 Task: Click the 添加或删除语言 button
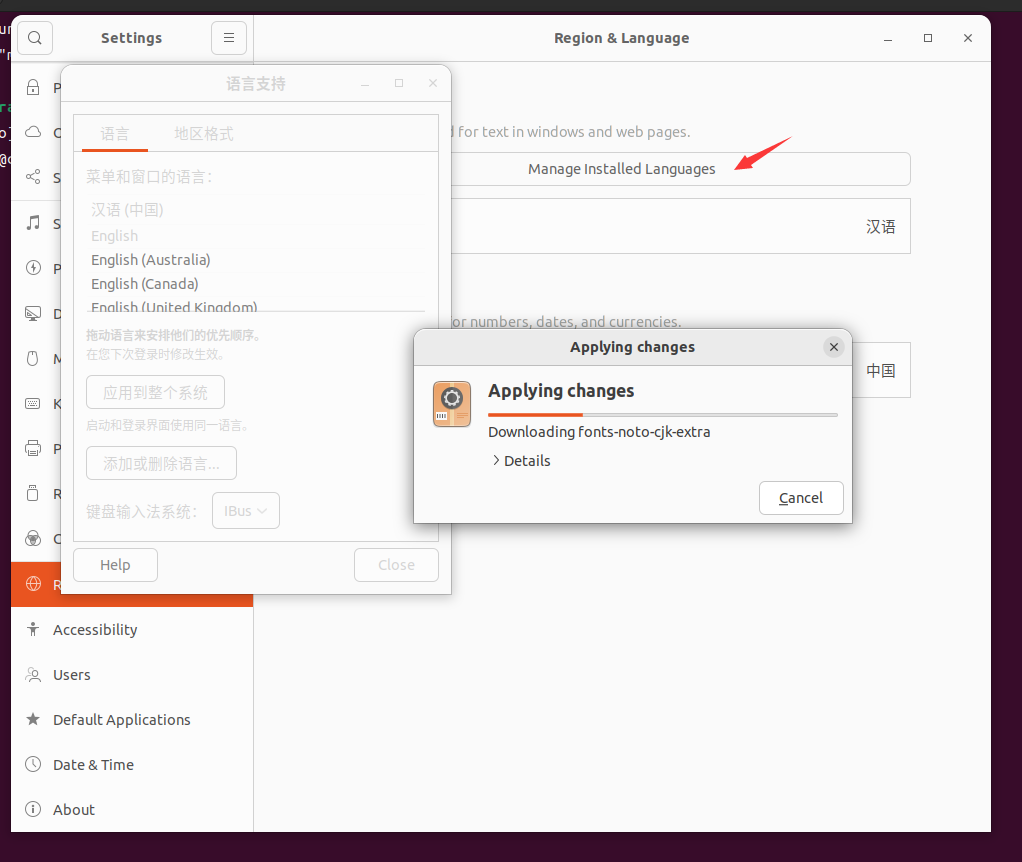[x=161, y=464]
